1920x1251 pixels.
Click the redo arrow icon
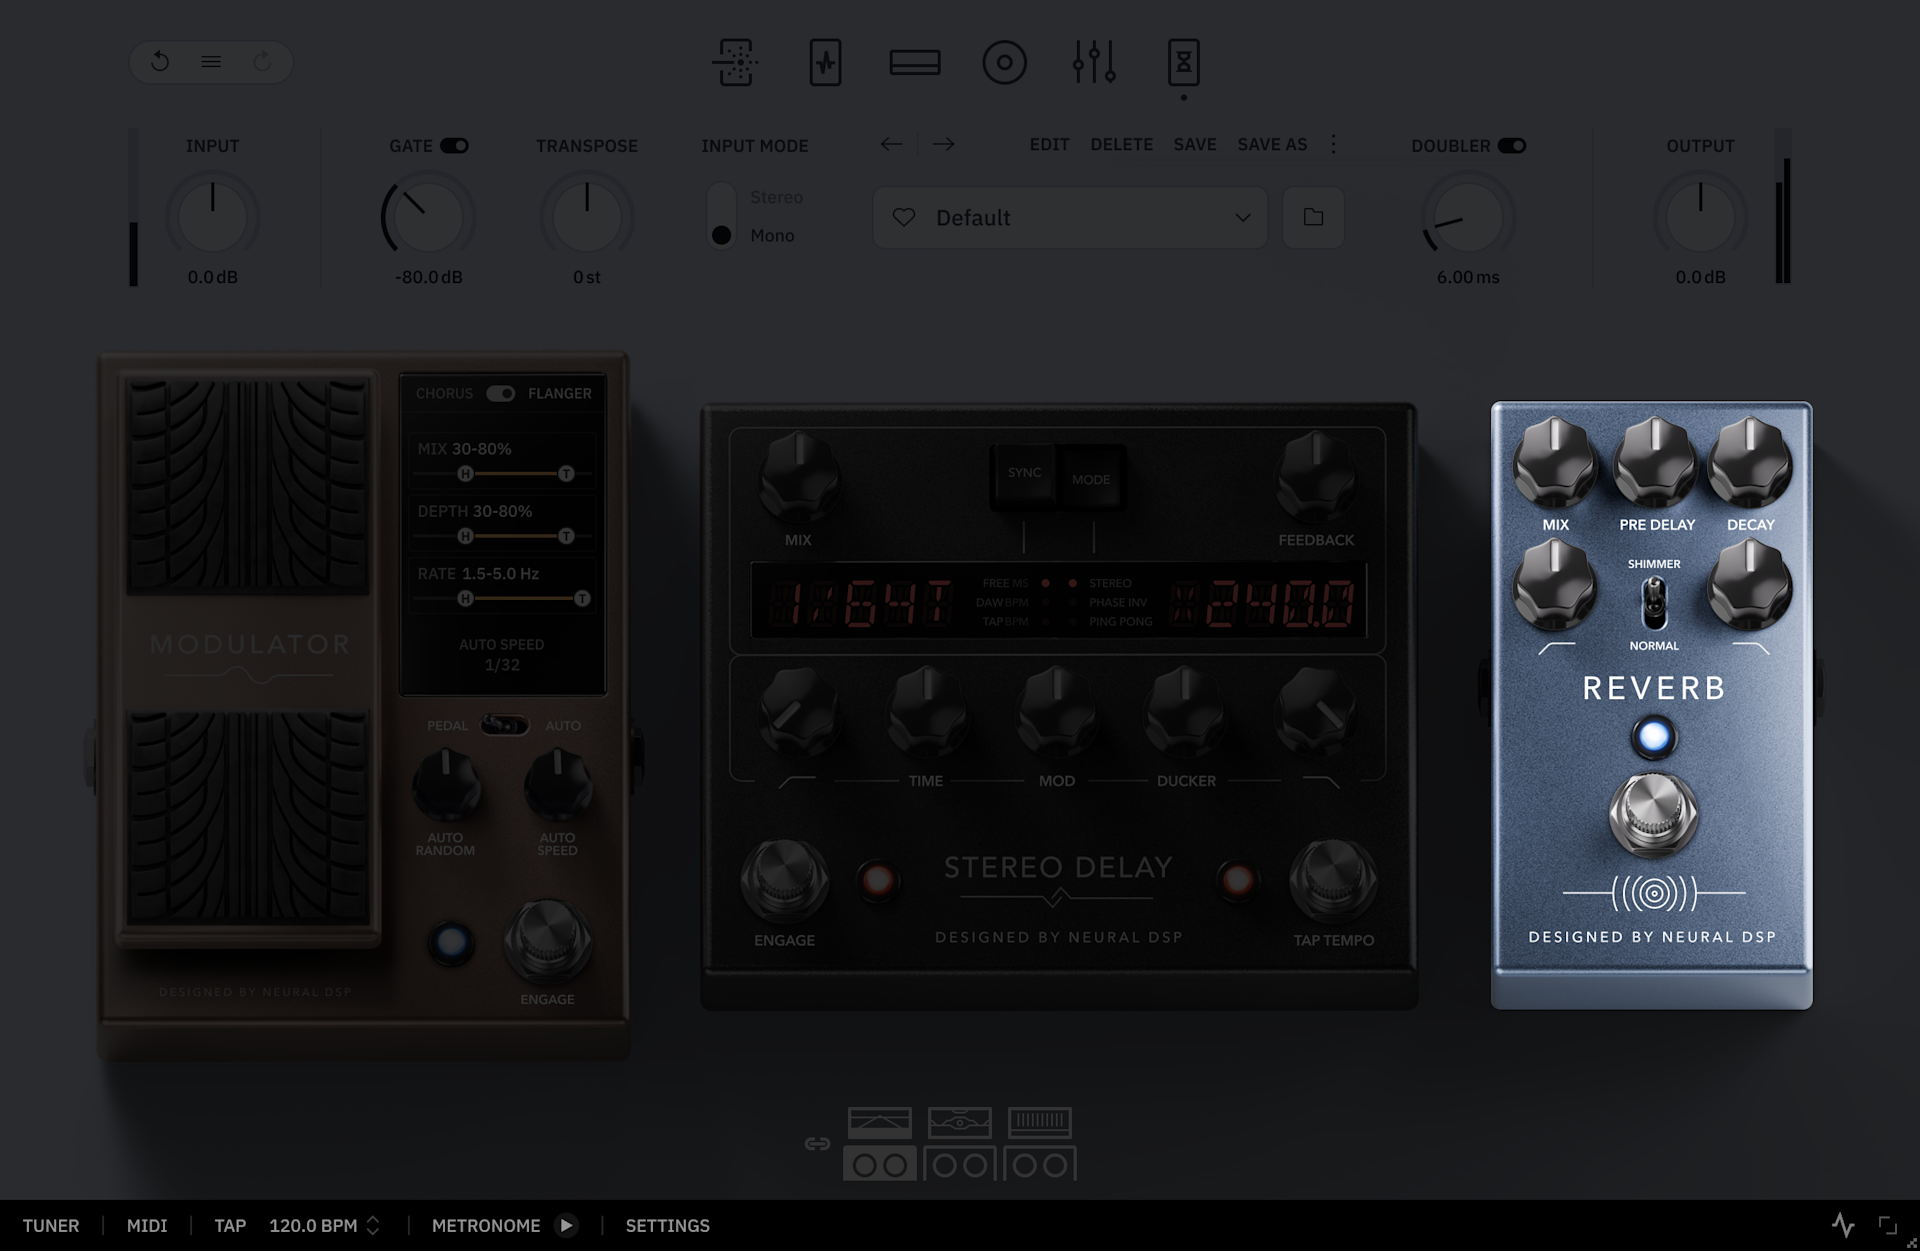(x=262, y=62)
